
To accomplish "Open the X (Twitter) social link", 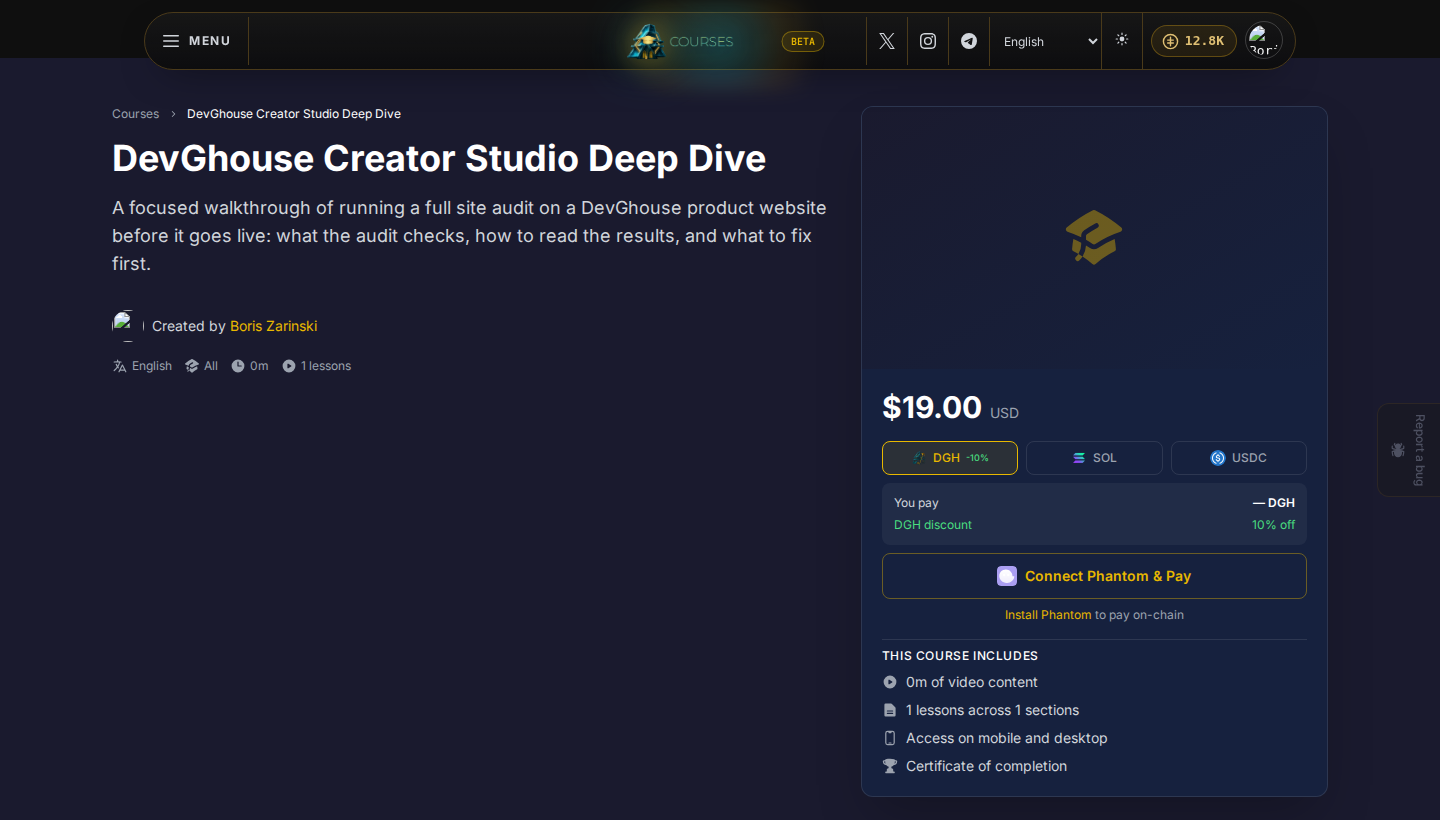I will [x=887, y=41].
